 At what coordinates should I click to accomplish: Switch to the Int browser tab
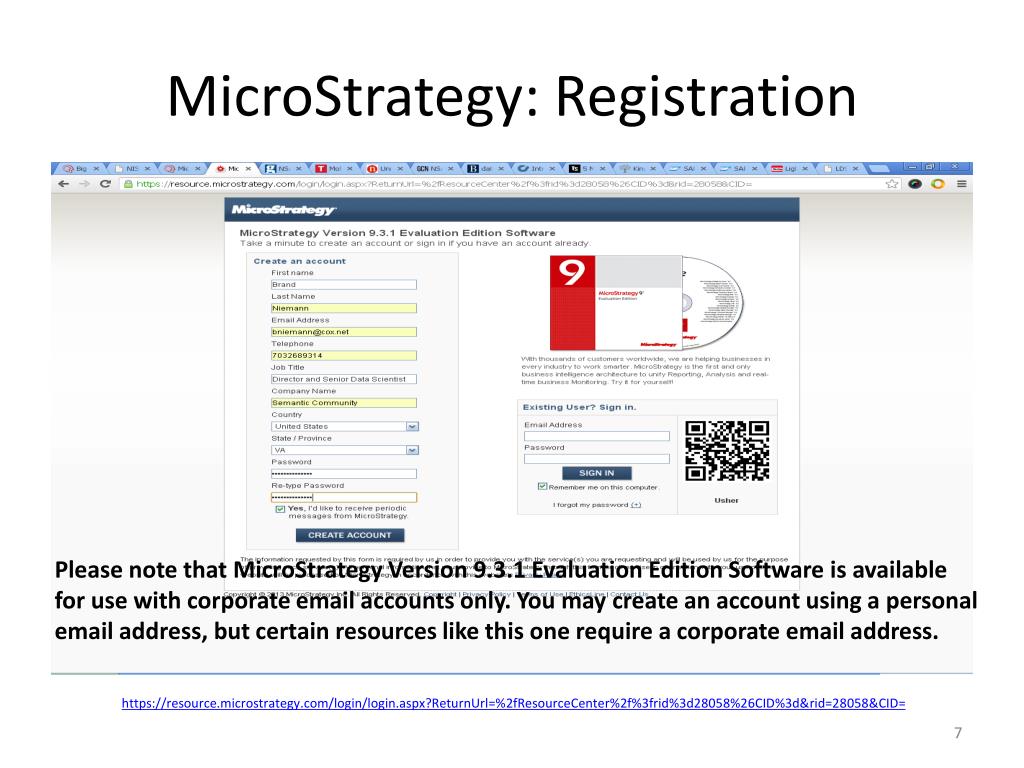[x=536, y=168]
